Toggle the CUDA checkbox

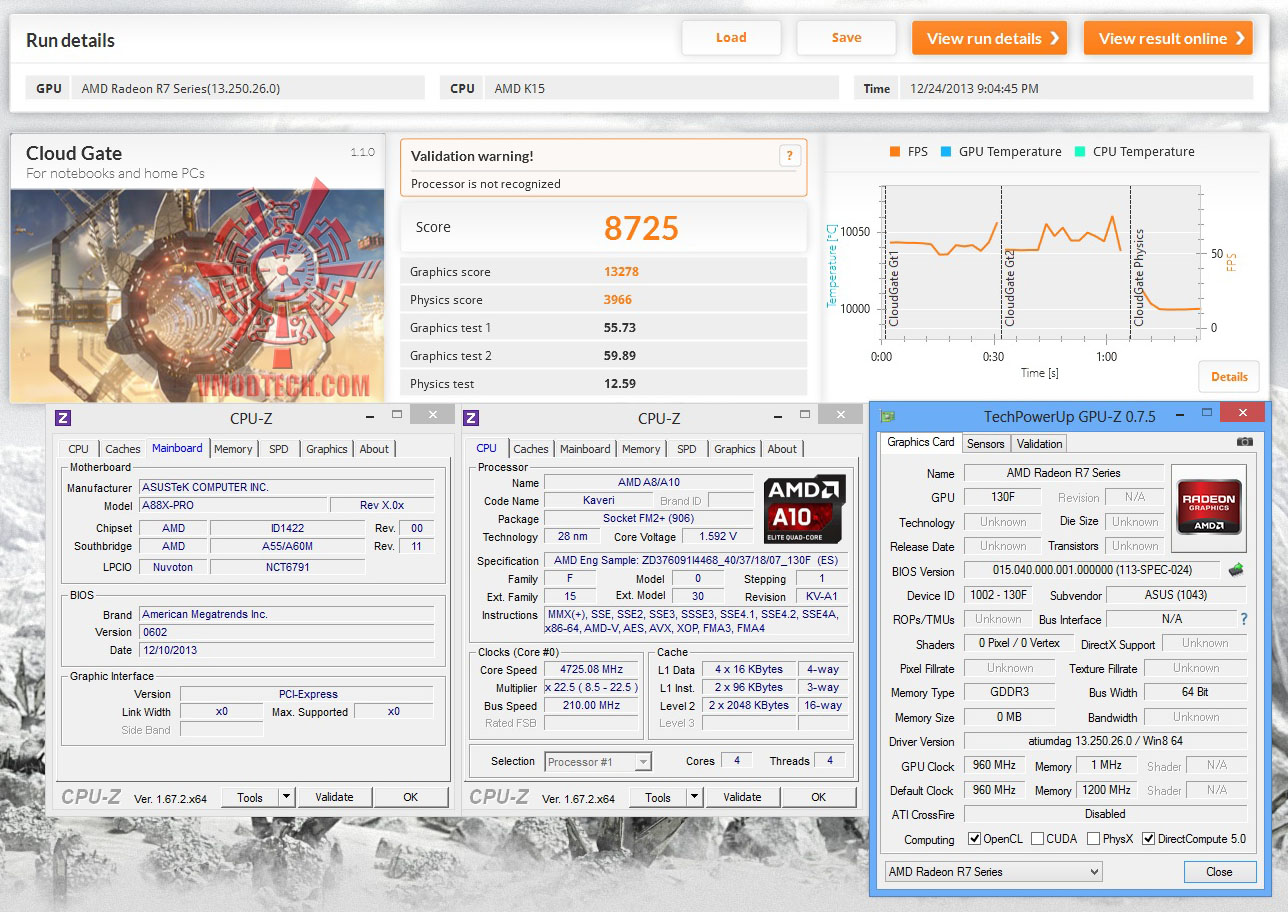tap(1037, 839)
